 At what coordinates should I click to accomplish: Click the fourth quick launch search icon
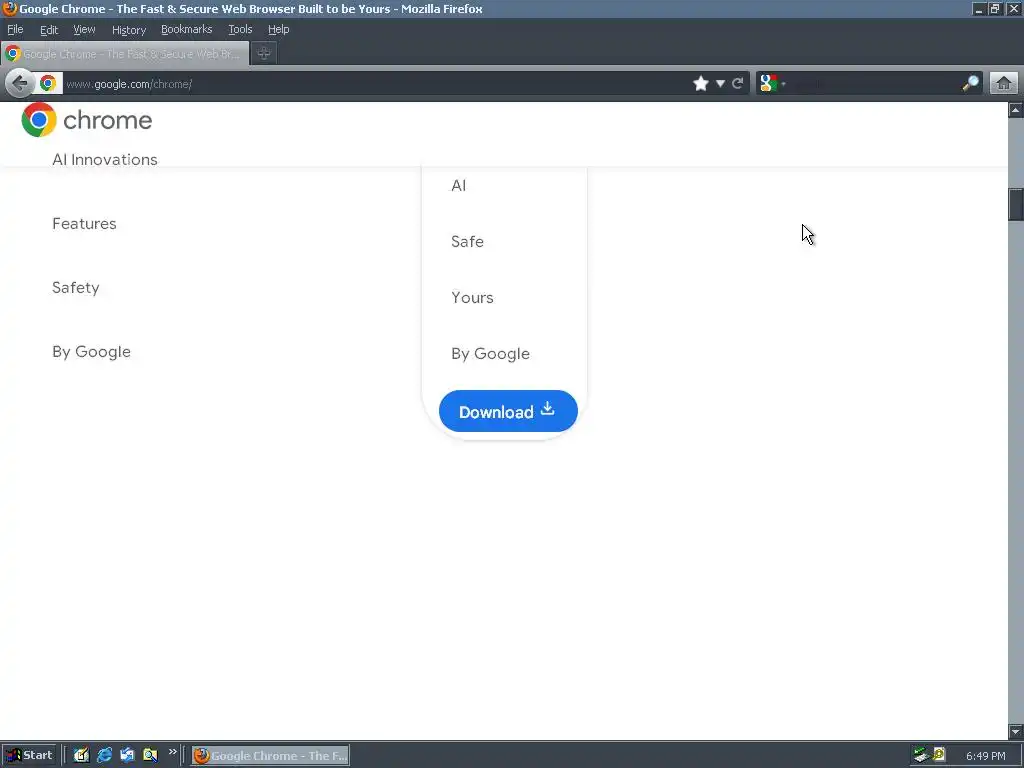click(150, 756)
